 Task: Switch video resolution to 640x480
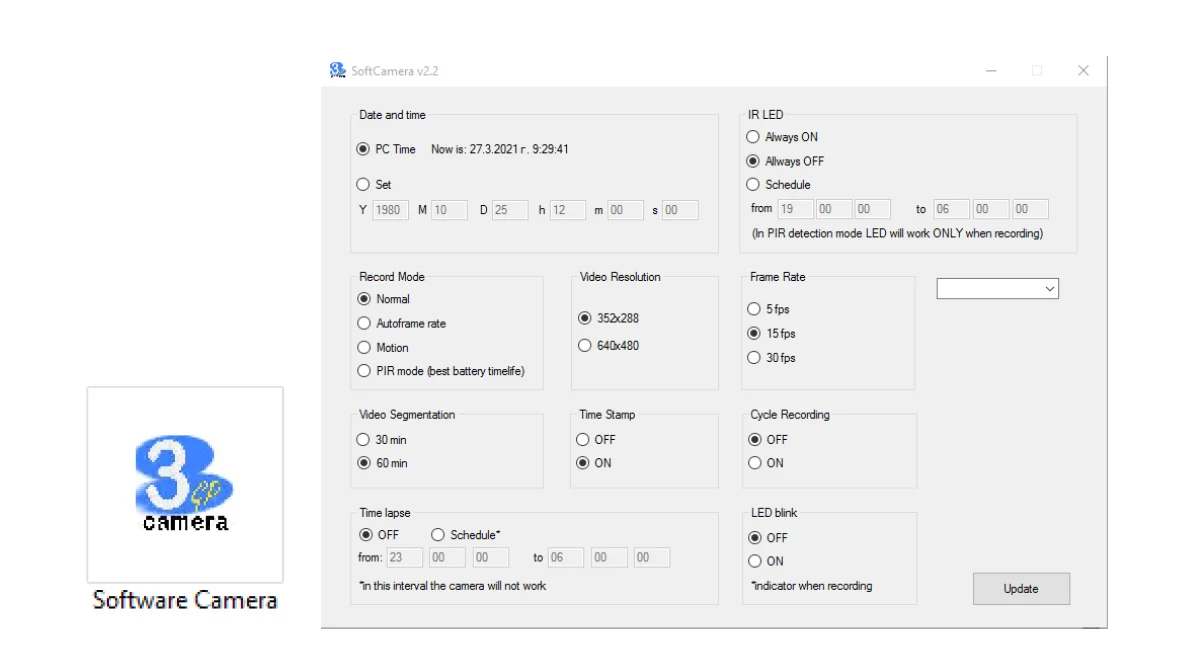584,346
